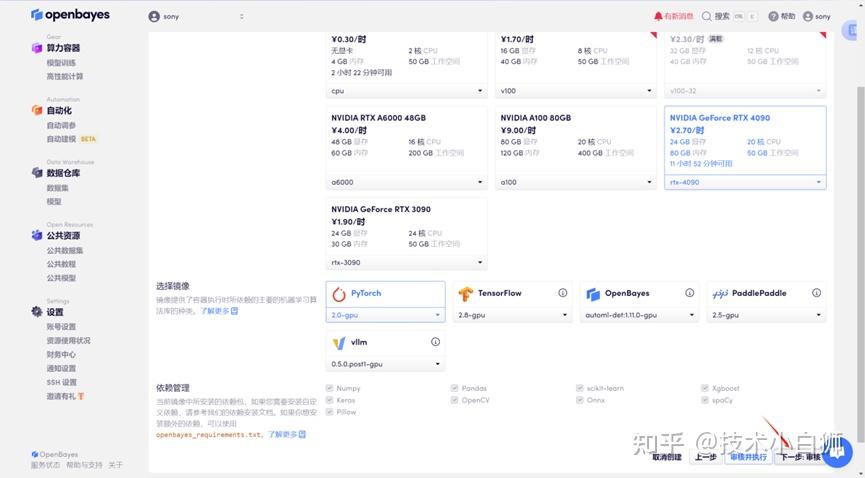Click the external link icon after 依赖管理 了解更多
The width and height of the screenshot is (865, 478).
click(x=302, y=434)
